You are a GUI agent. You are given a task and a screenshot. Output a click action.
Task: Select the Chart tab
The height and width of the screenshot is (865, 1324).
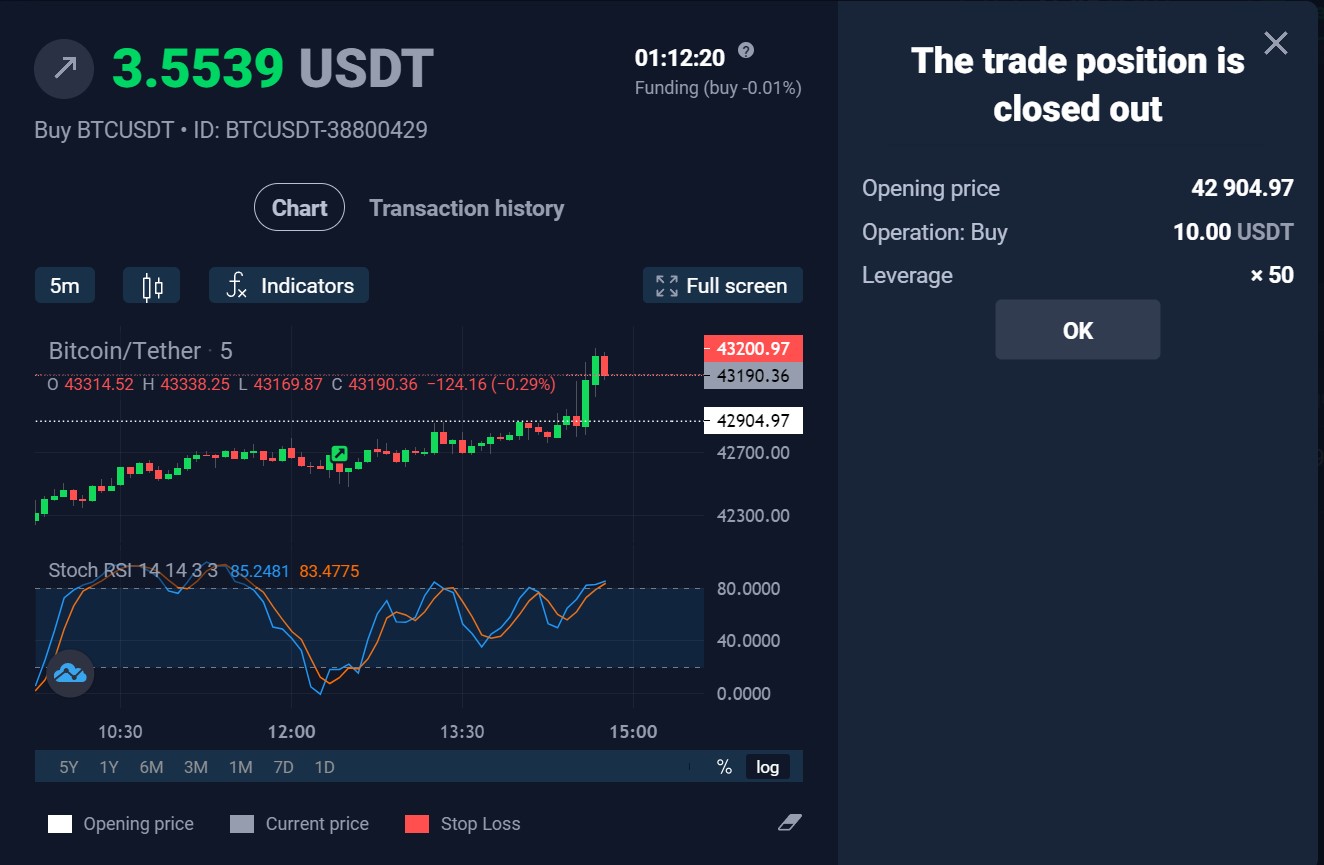(x=299, y=208)
